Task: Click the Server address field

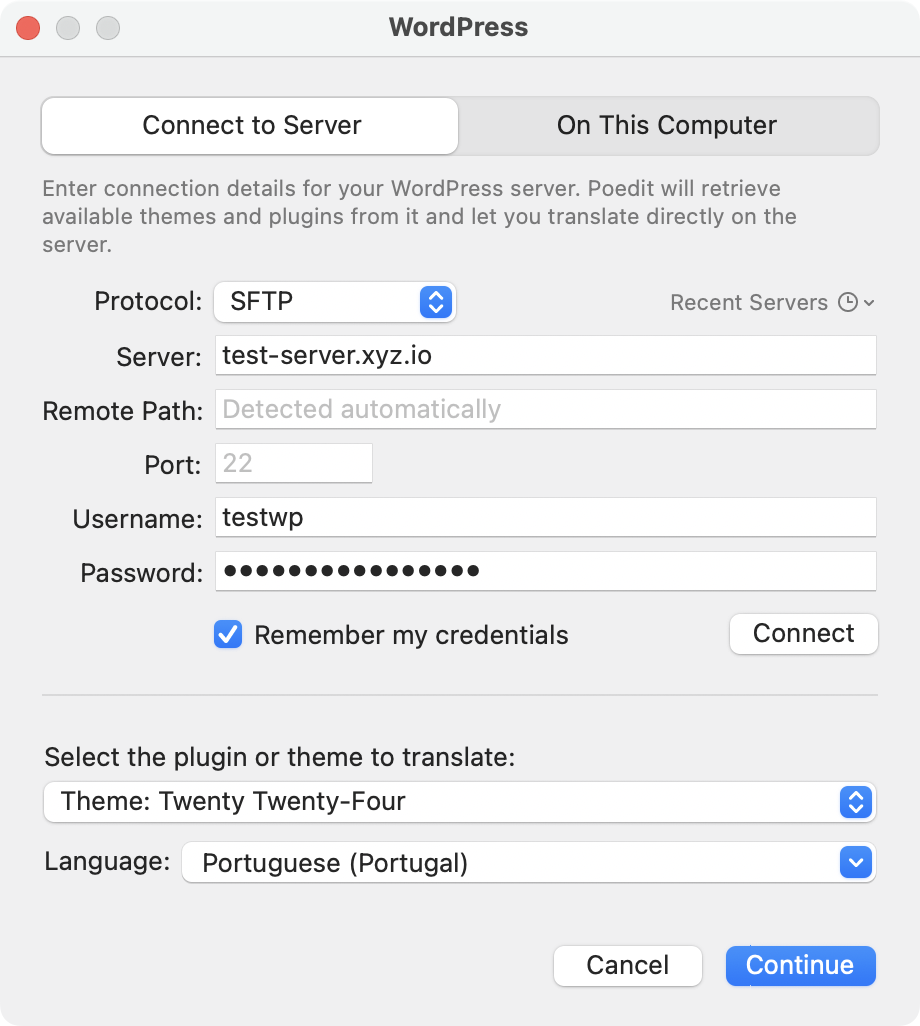Action: pyautogui.click(x=546, y=355)
